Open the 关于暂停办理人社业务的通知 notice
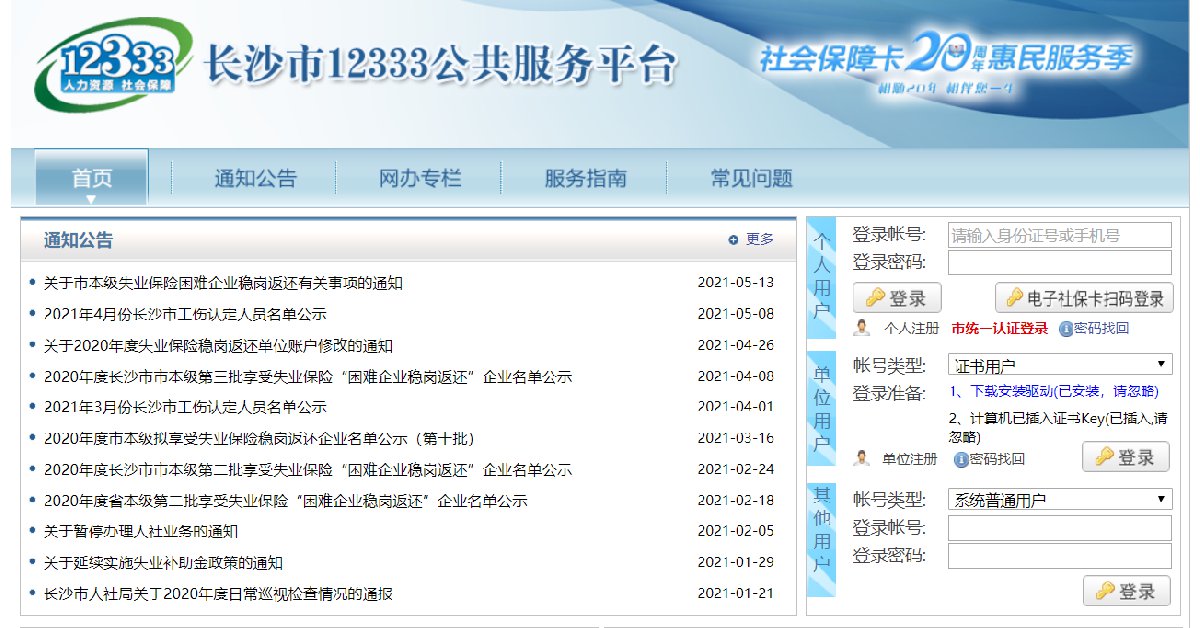This screenshot has width=1200, height=628. [141, 531]
